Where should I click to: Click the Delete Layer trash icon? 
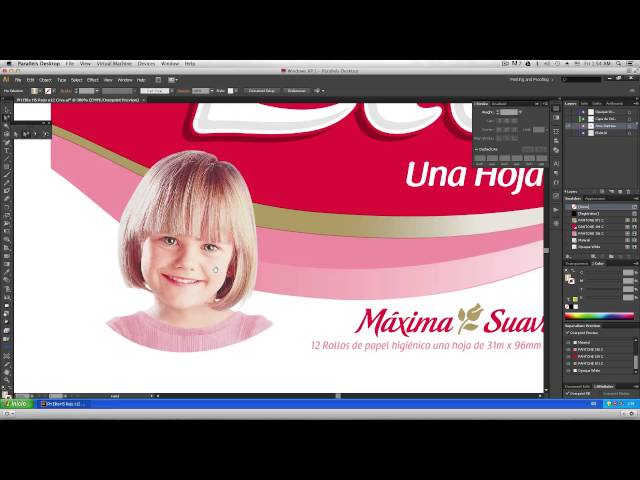click(x=629, y=191)
